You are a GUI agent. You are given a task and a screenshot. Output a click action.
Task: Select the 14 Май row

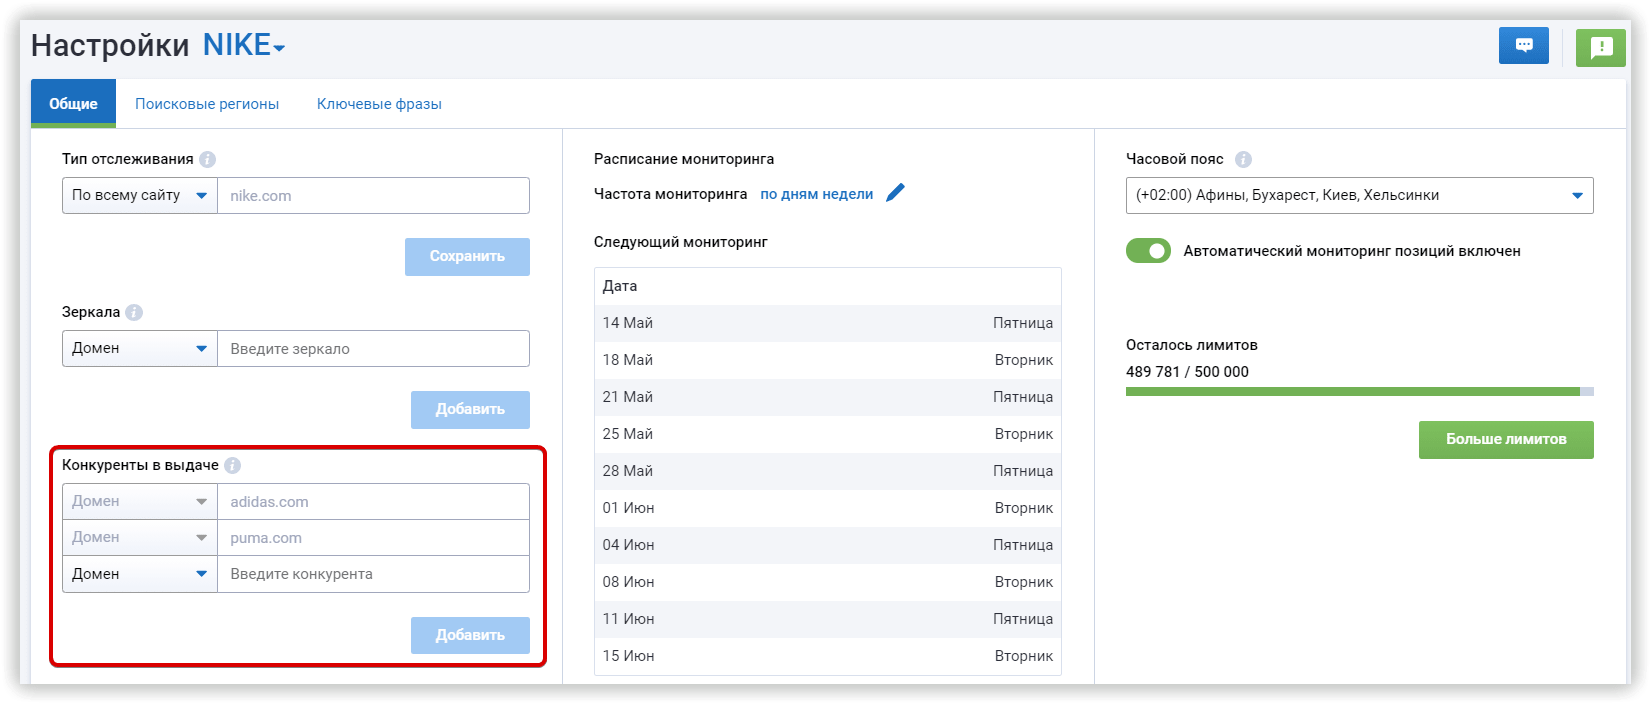point(827,323)
